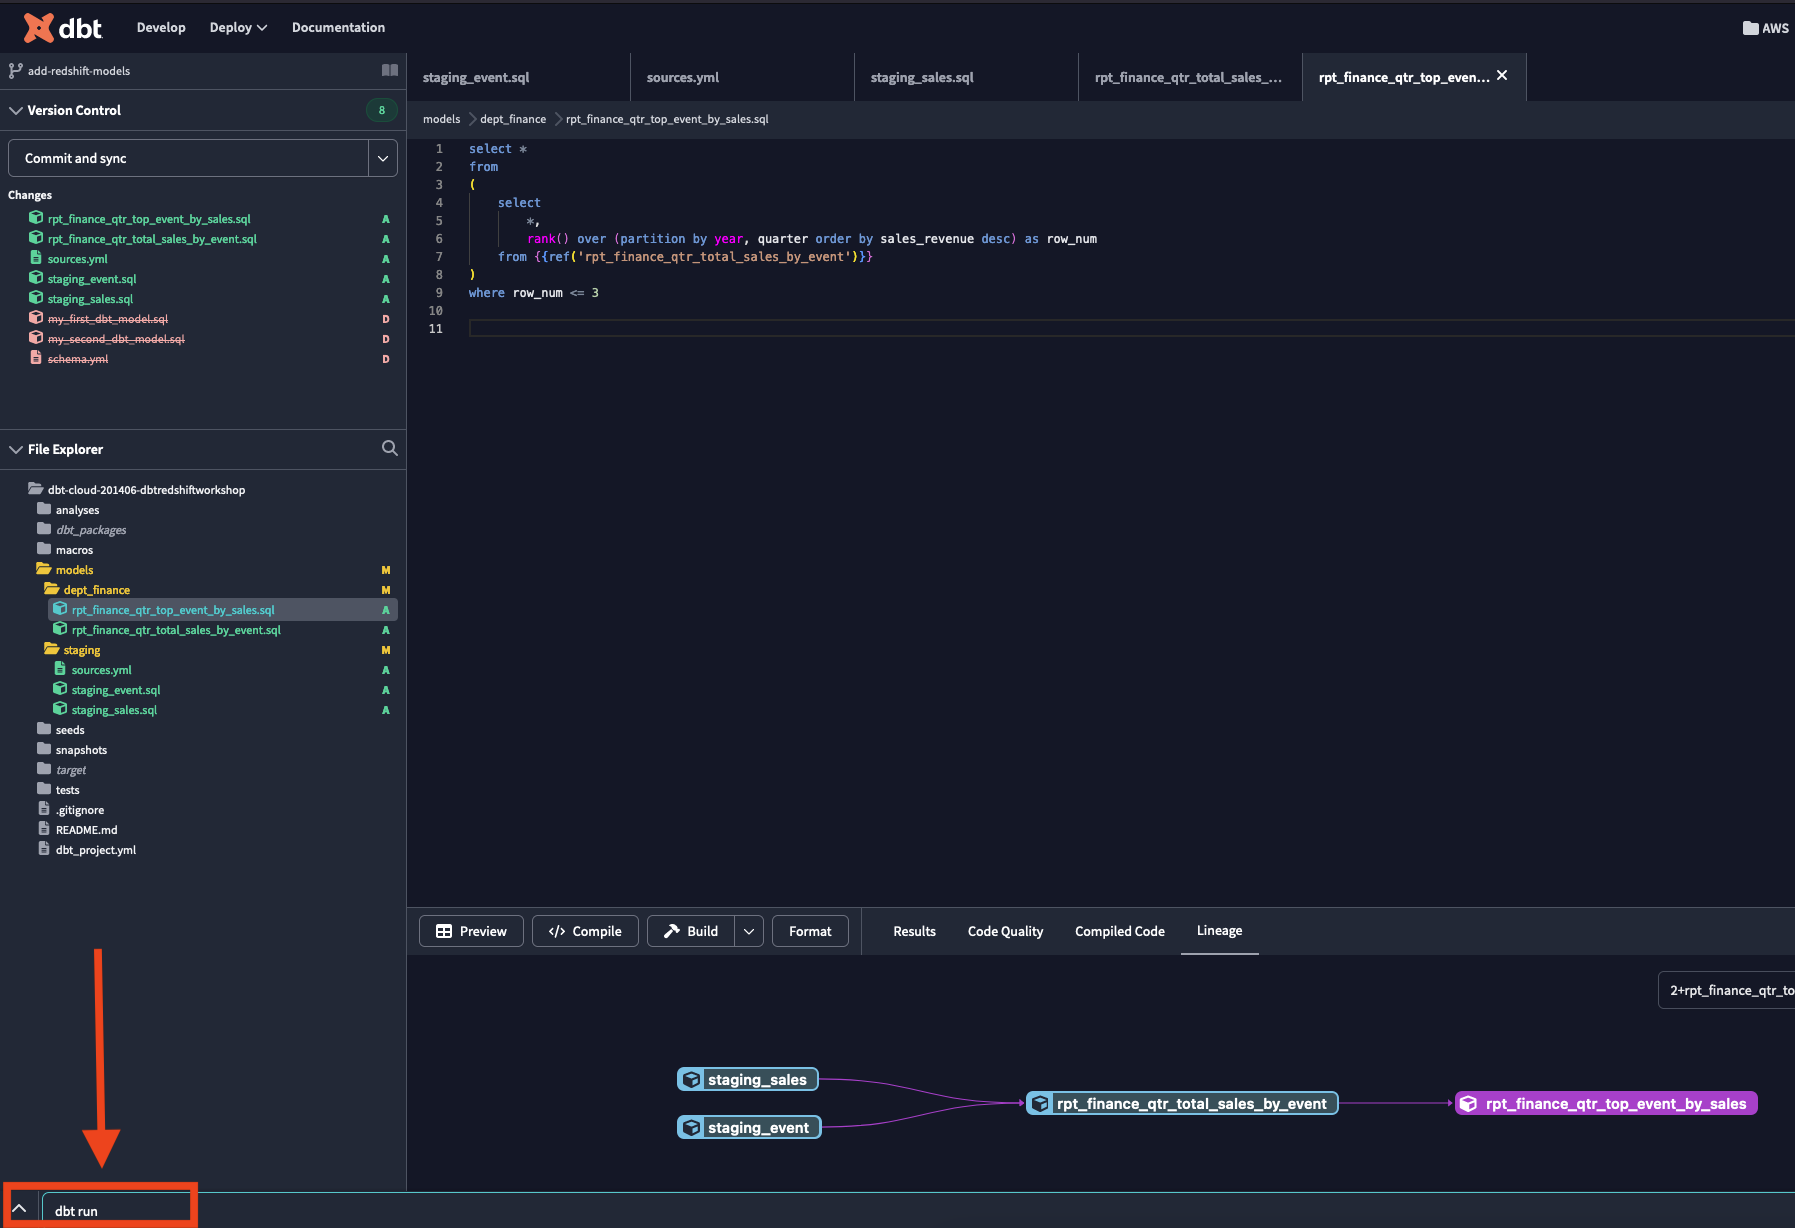The height and width of the screenshot is (1228, 1795).
Task: Click the staging_sales node in lineage
Action: pos(748,1080)
